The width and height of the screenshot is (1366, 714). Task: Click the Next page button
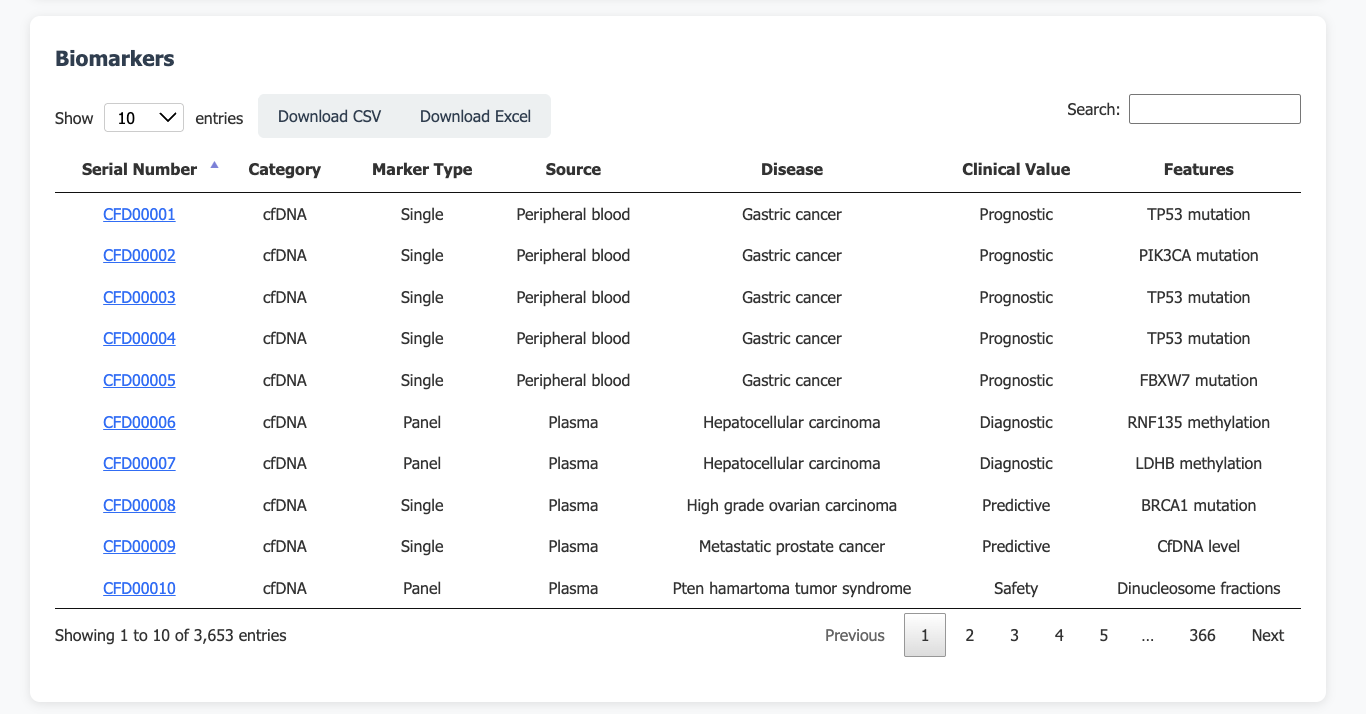coord(1267,635)
